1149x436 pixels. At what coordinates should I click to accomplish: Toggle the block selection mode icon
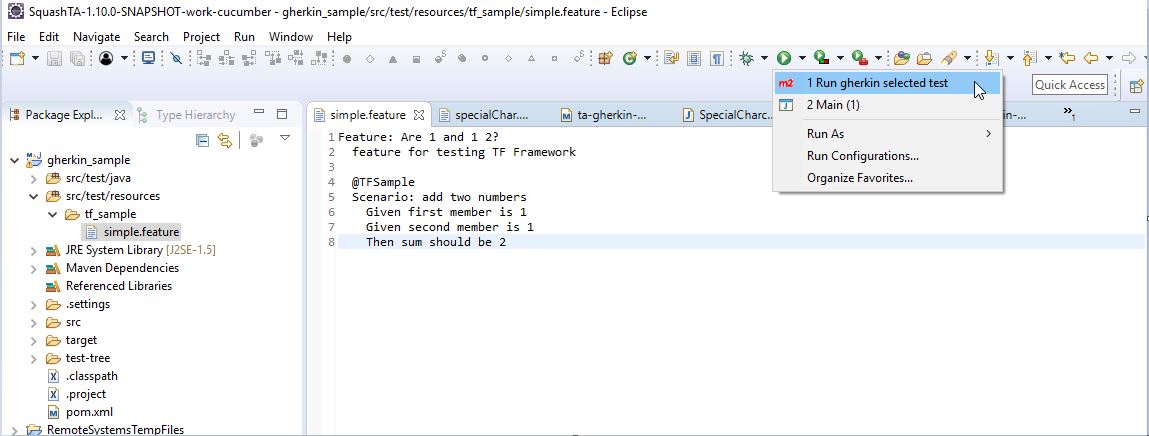[x=695, y=58]
